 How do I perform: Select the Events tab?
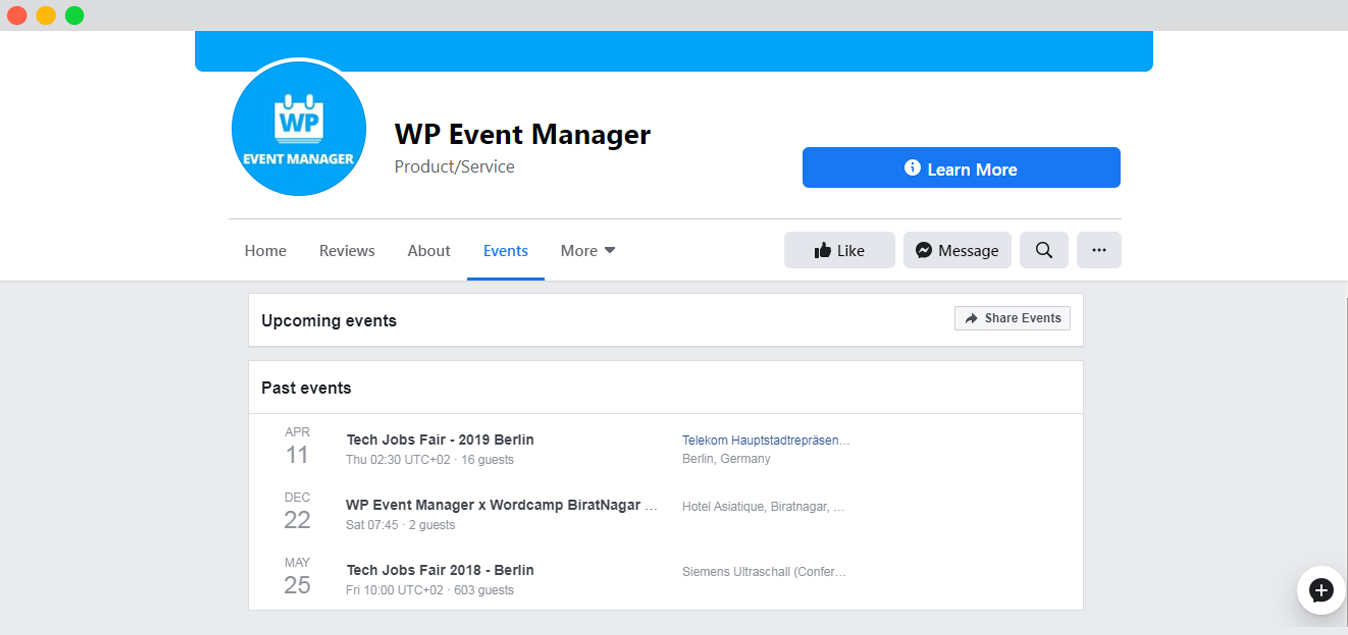click(506, 250)
